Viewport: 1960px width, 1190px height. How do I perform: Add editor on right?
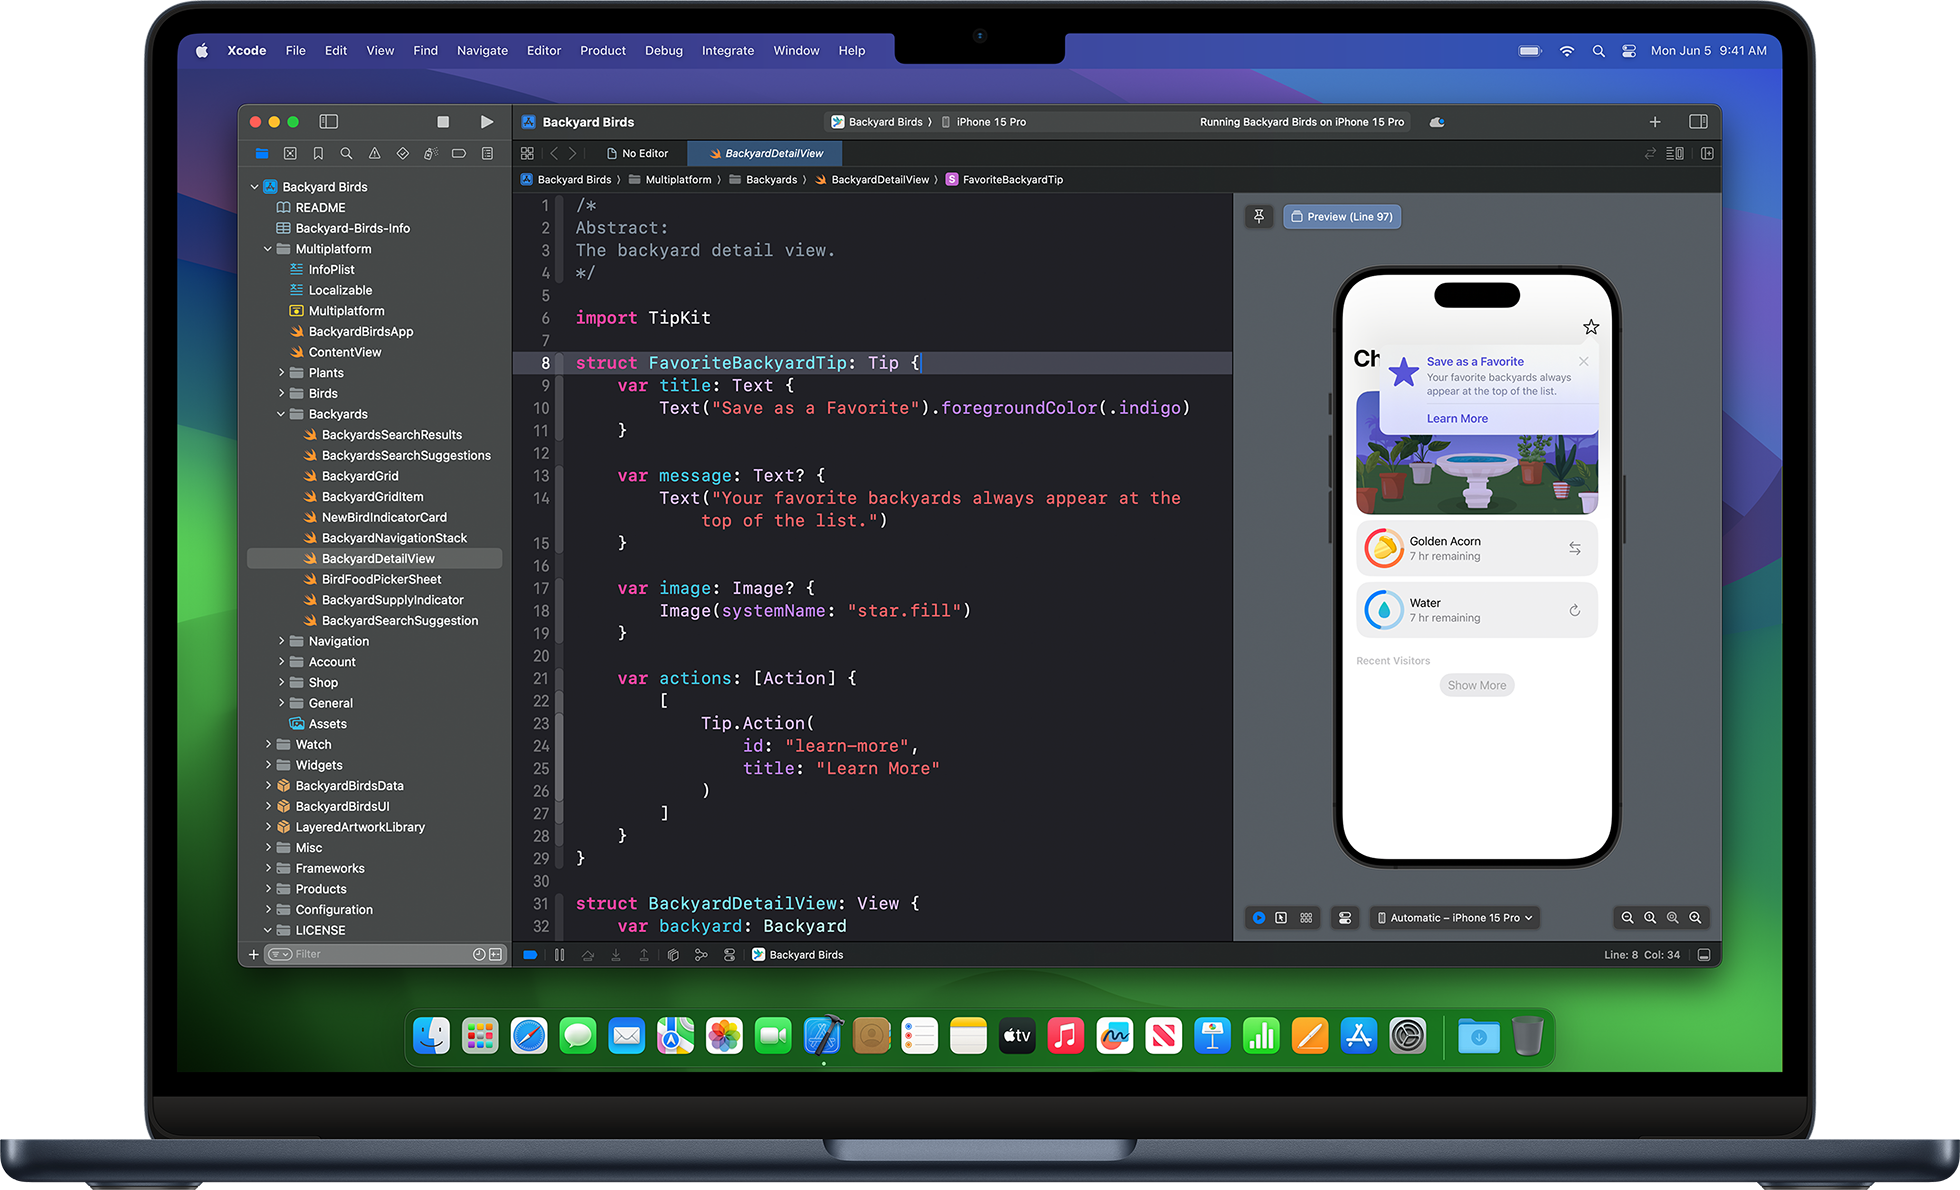(x=1707, y=154)
